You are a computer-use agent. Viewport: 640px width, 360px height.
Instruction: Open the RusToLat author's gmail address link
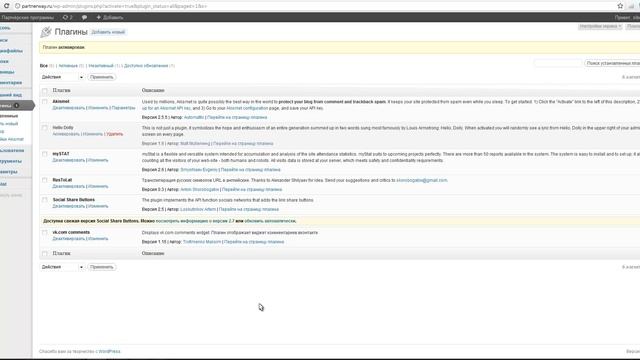422,180
